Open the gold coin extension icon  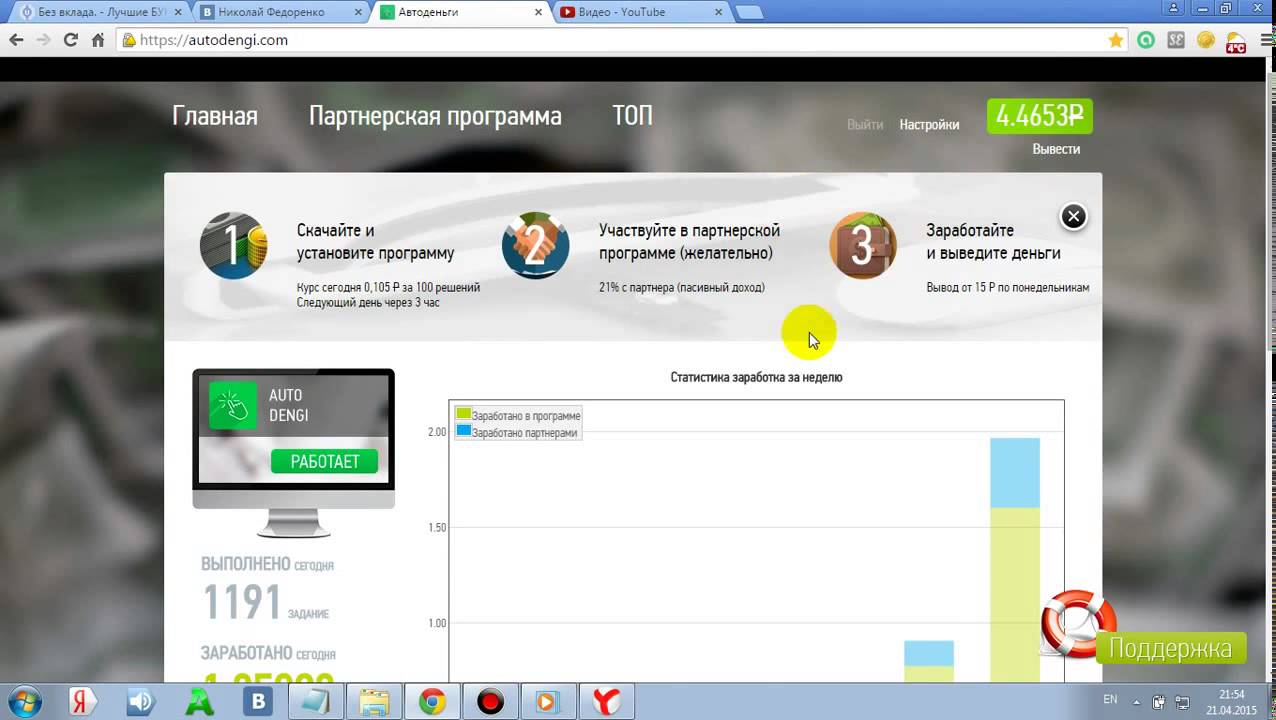tap(1206, 41)
